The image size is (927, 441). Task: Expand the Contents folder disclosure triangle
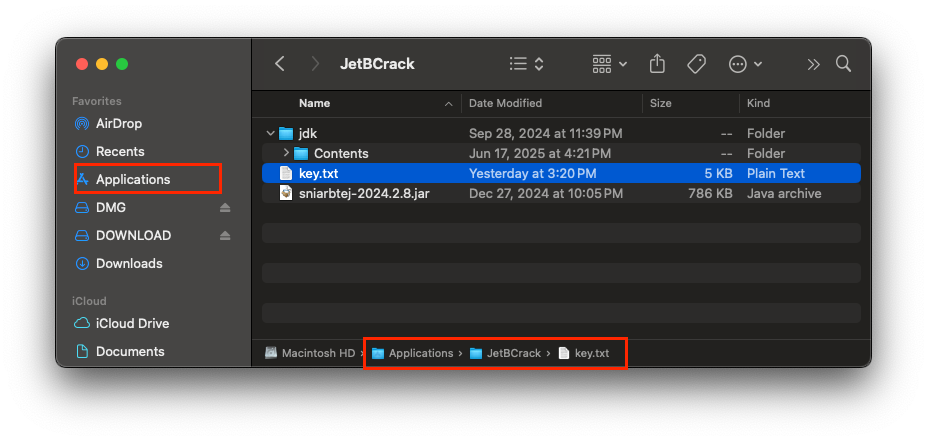(x=286, y=153)
